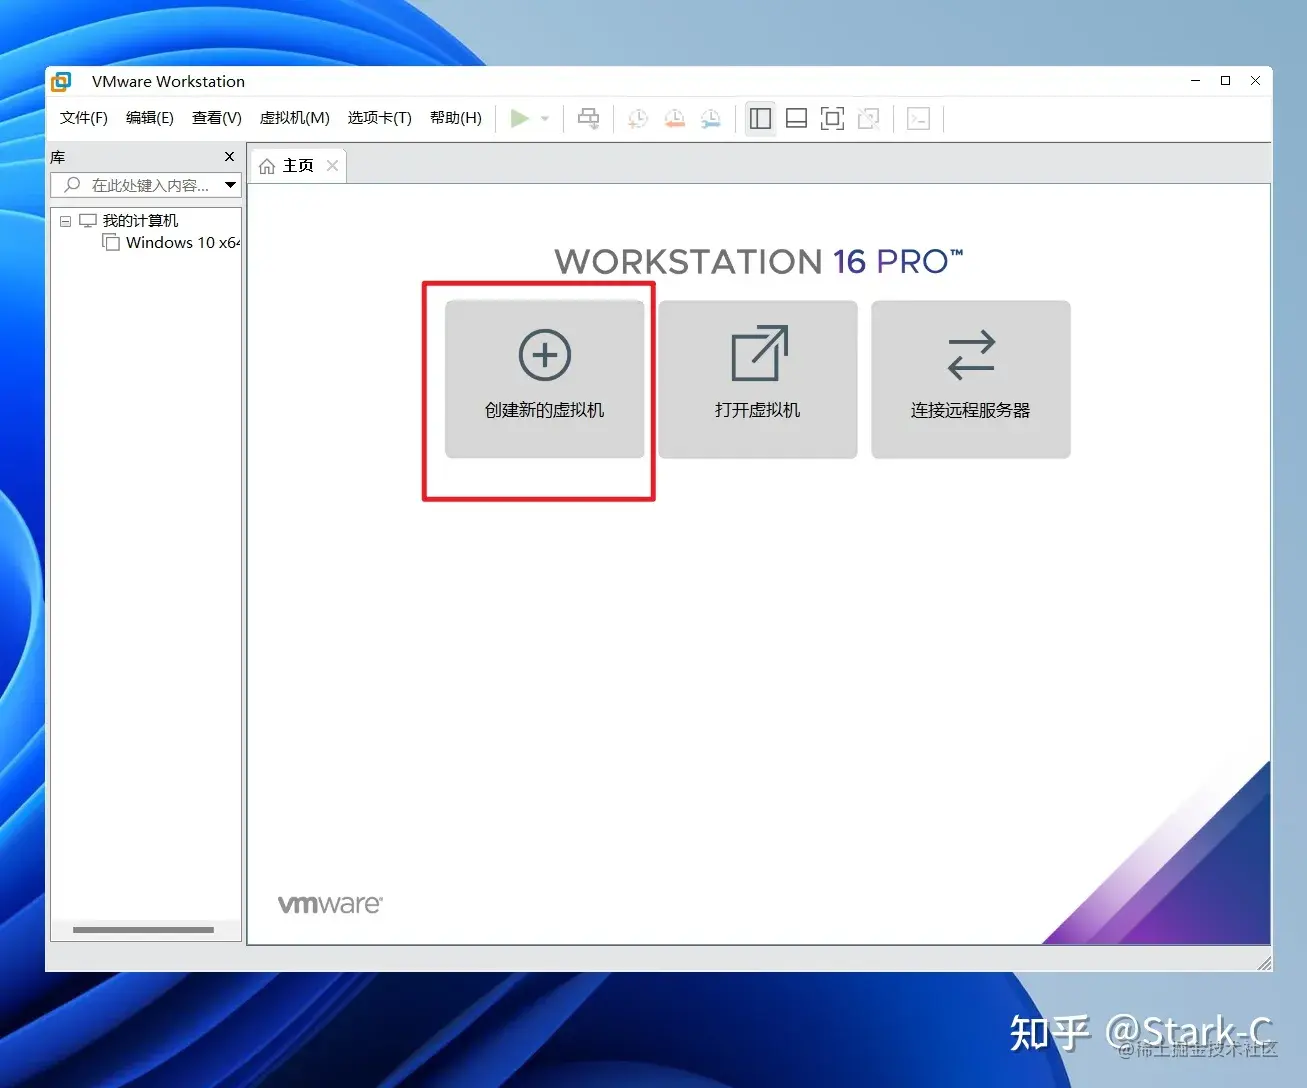Toggle the thumbnail bar view icon

pyautogui.click(x=796, y=118)
